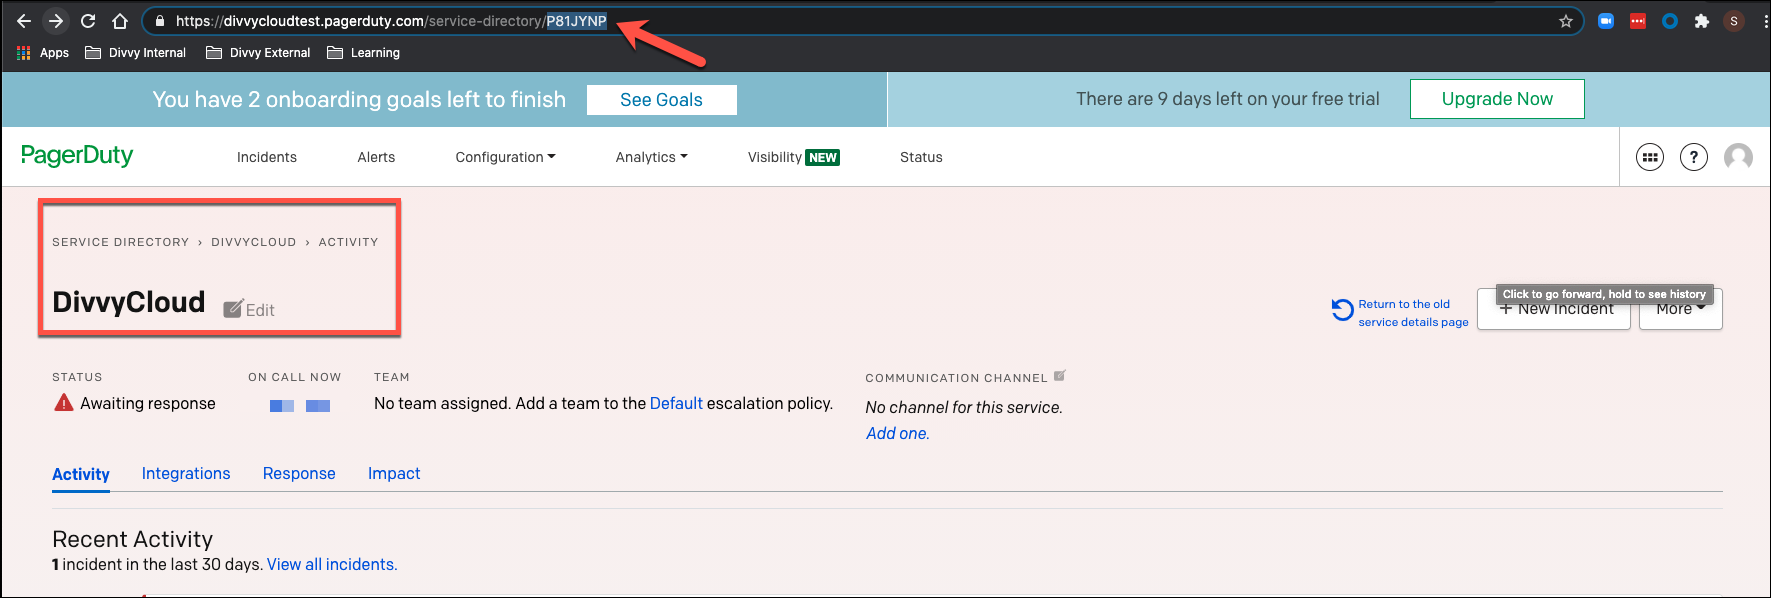The image size is (1771, 598).
Task: Click the See Goals button
Action: click(x=661, y=100)
